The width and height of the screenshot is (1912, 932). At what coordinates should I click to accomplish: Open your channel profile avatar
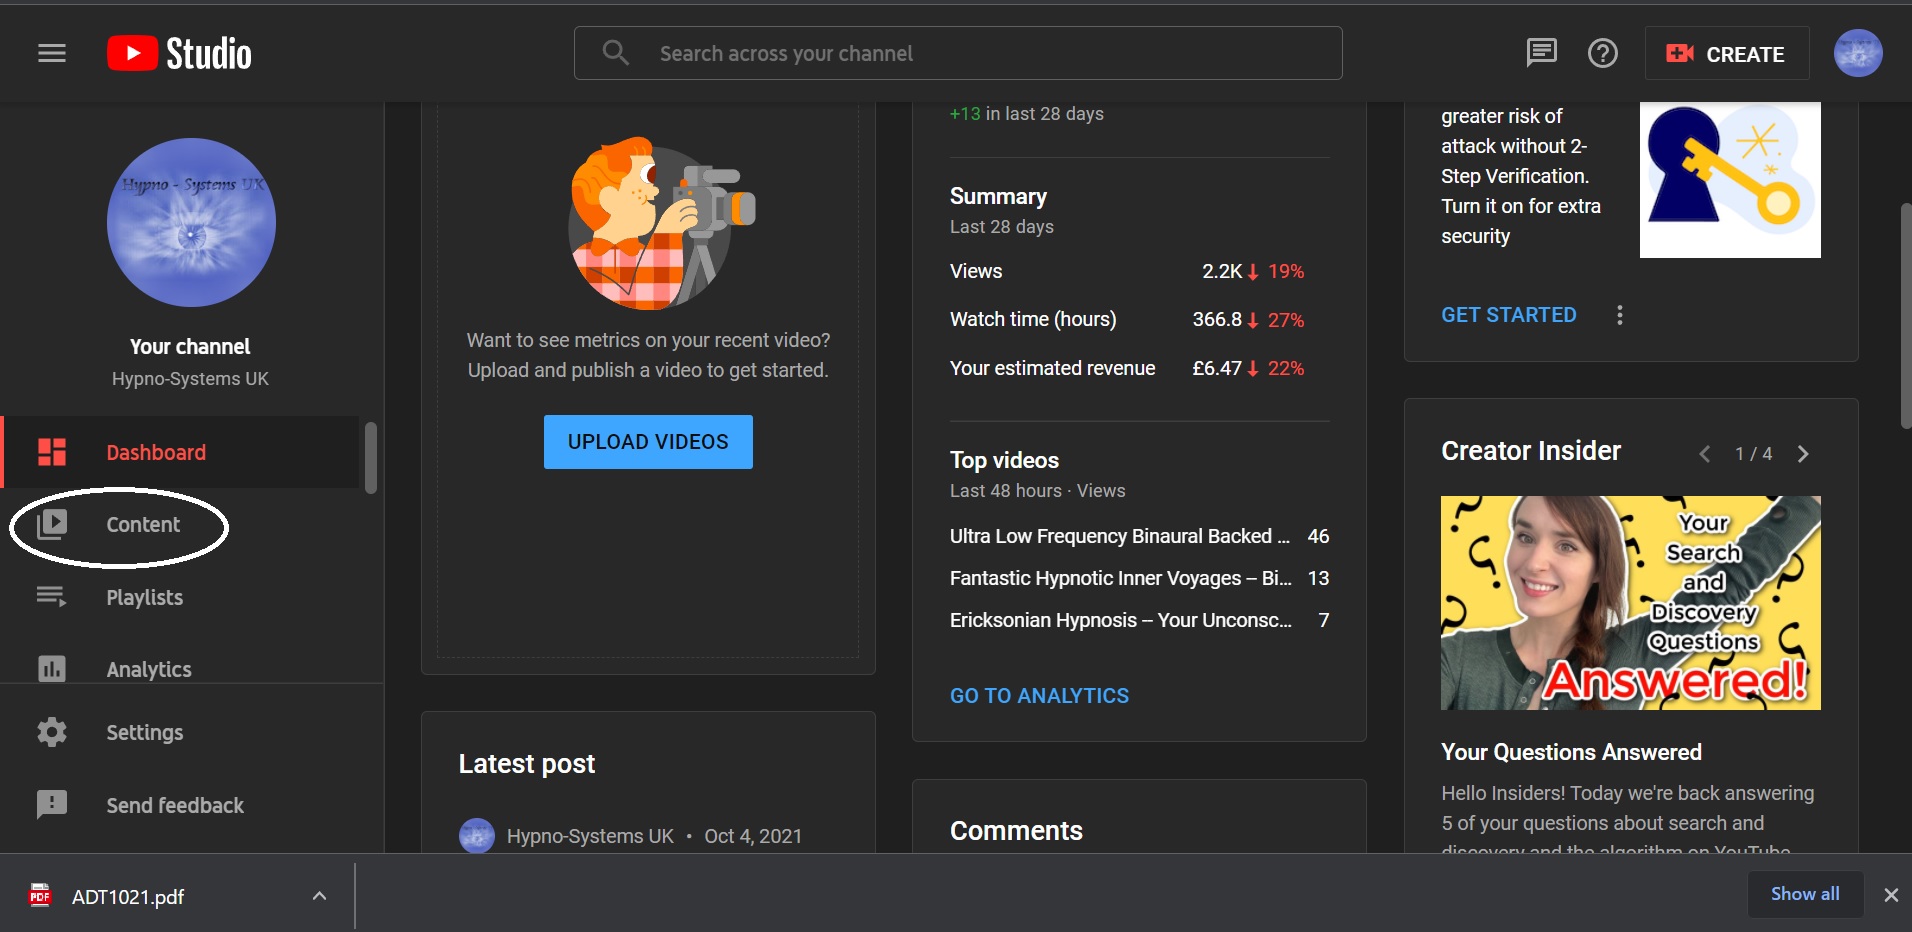click(x=1858, y=53)
